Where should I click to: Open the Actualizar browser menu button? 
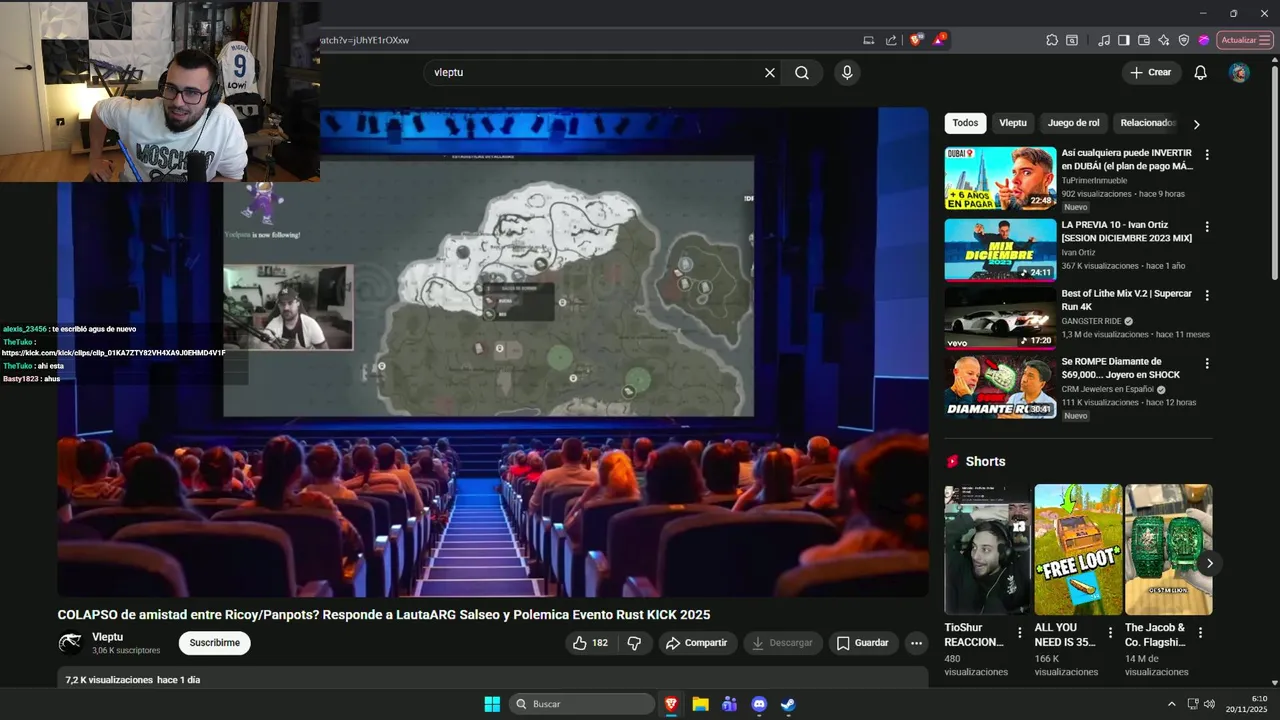1245,40
